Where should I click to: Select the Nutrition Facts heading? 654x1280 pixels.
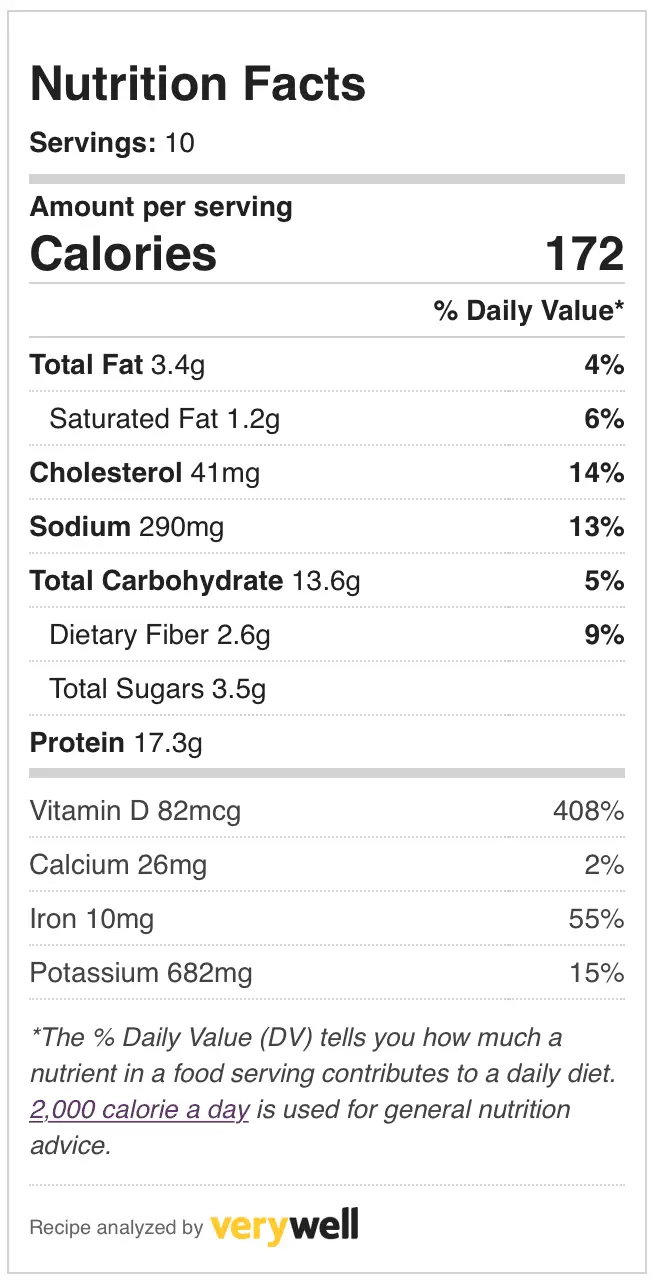pyautogui.click(x=198, y=85)
